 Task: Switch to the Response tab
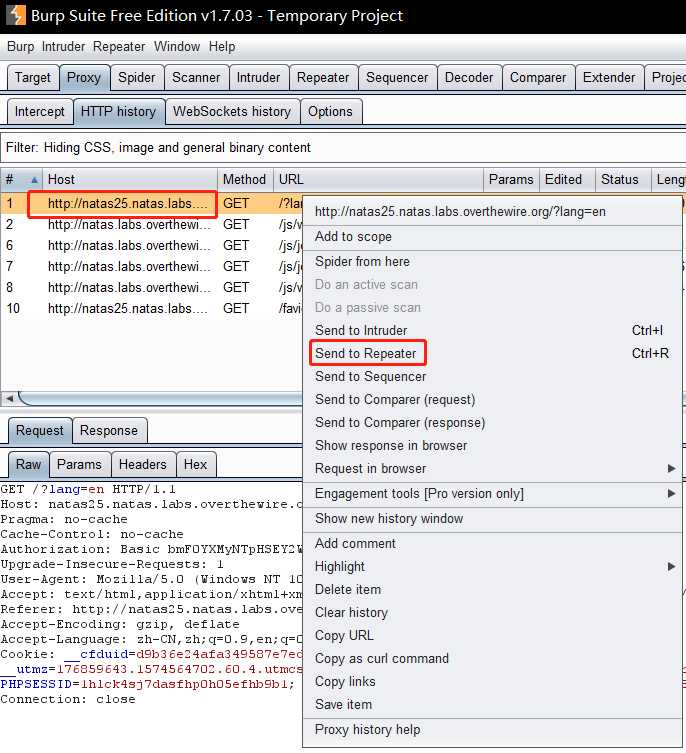(x=109, y=431)
